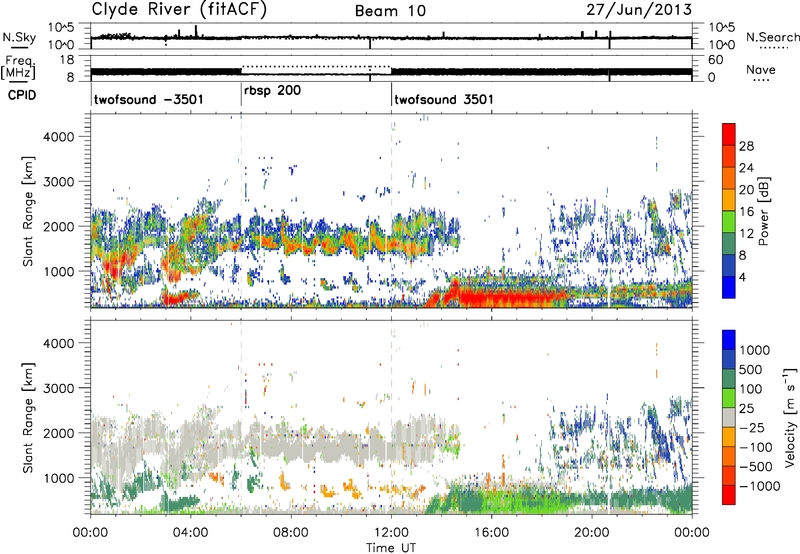Click the '4' tick on the power scale
Viewport: 800px width, 554px height.
click(x=743, y=277)
